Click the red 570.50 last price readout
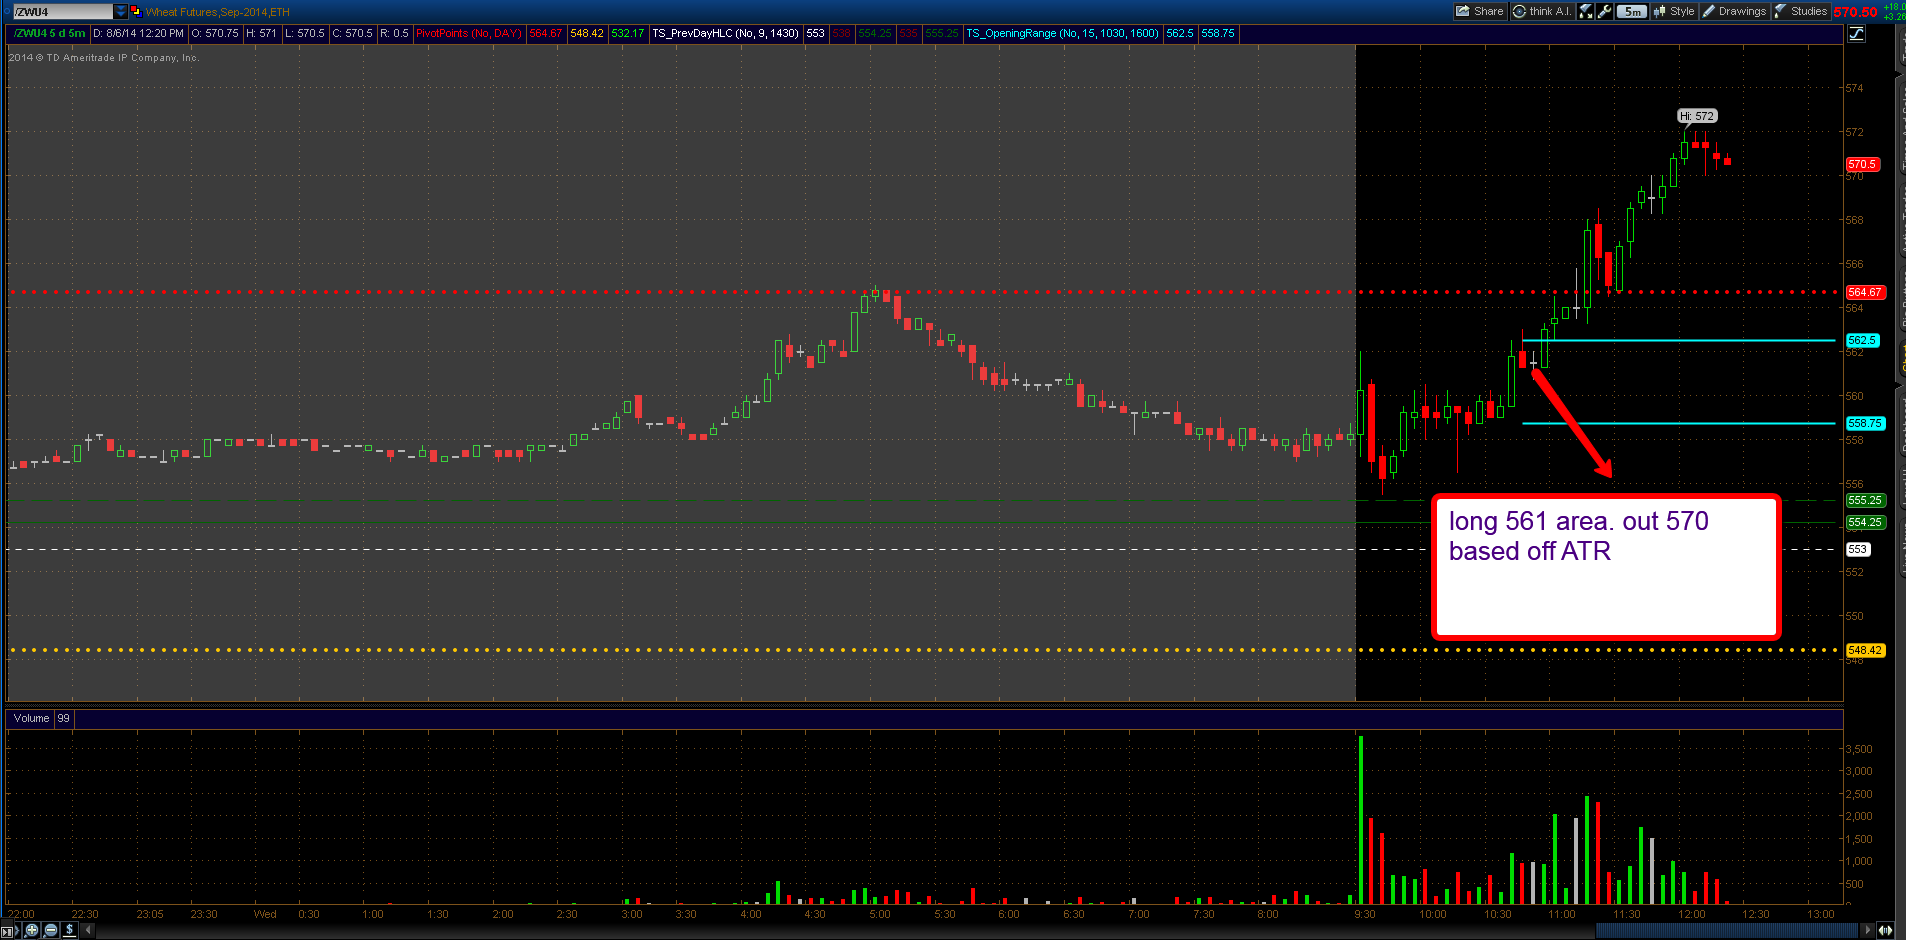This screenshot has height=940, width=1906. (x=1855, y=12)
